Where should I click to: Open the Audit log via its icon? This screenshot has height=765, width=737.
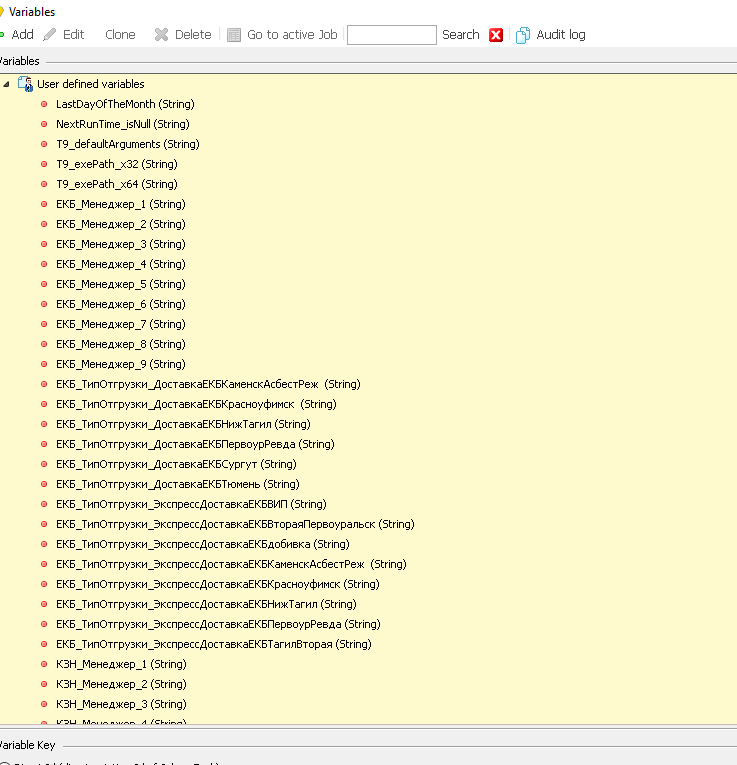pyautogui.click(x=523, y=35)
